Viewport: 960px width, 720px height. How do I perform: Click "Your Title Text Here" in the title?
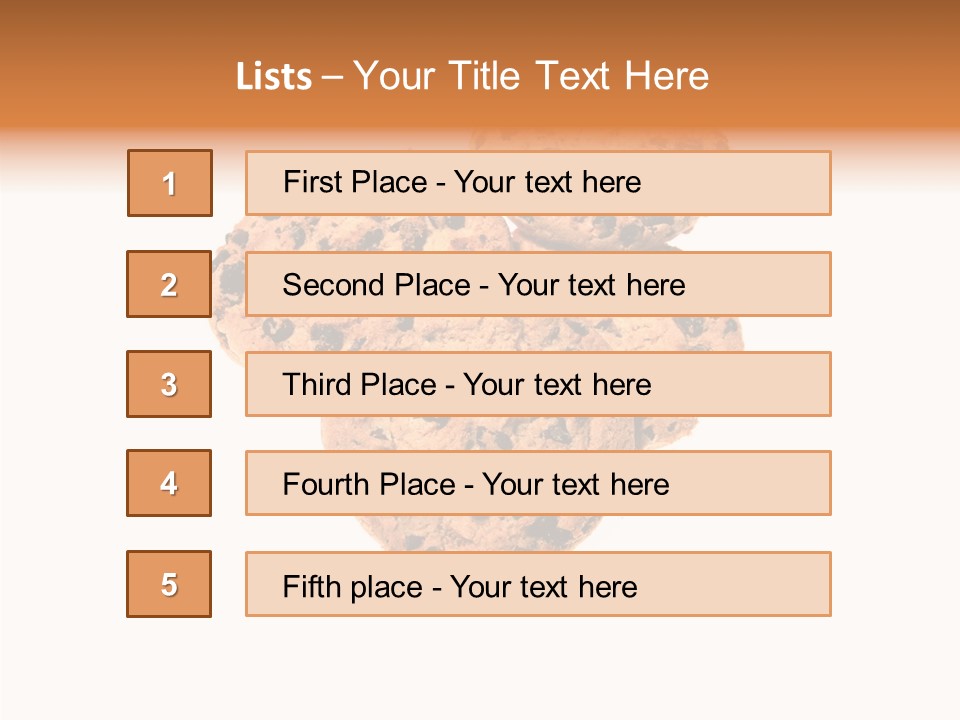click(x=531, y=77)
